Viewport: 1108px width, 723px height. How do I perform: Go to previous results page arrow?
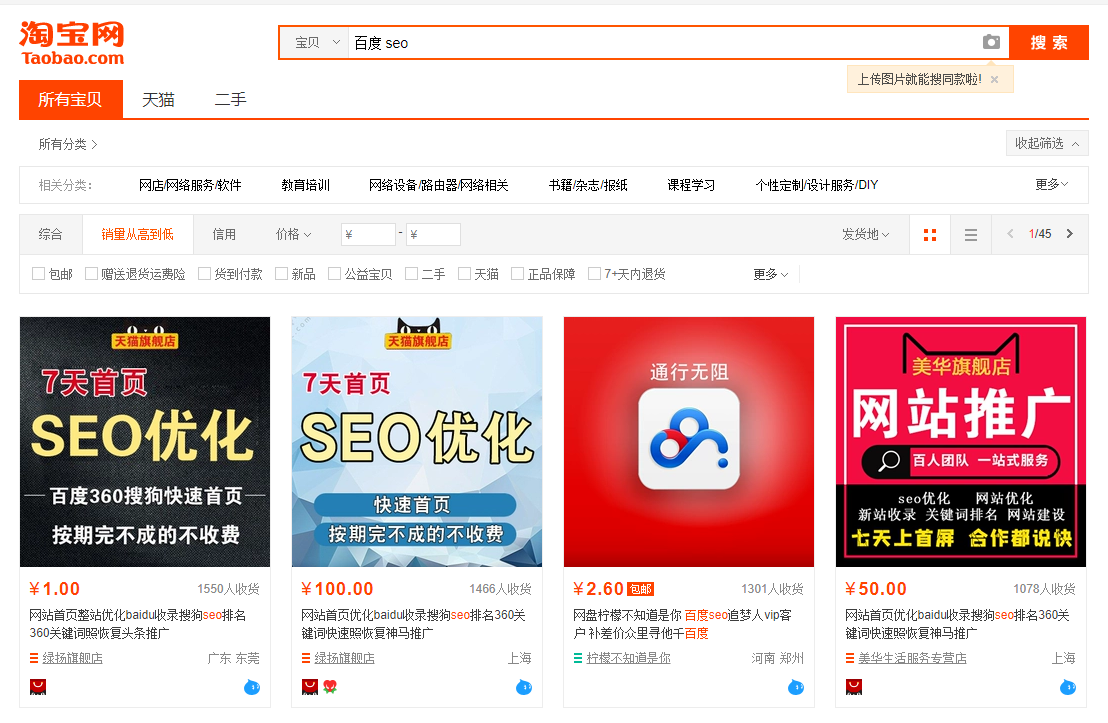point(1010,234)
